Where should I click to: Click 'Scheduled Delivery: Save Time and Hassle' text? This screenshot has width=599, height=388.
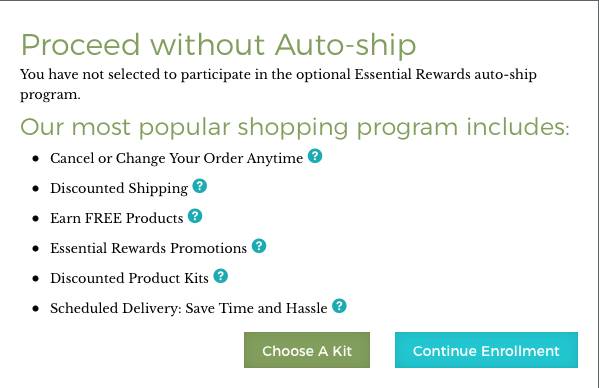[x=189, y=308]
